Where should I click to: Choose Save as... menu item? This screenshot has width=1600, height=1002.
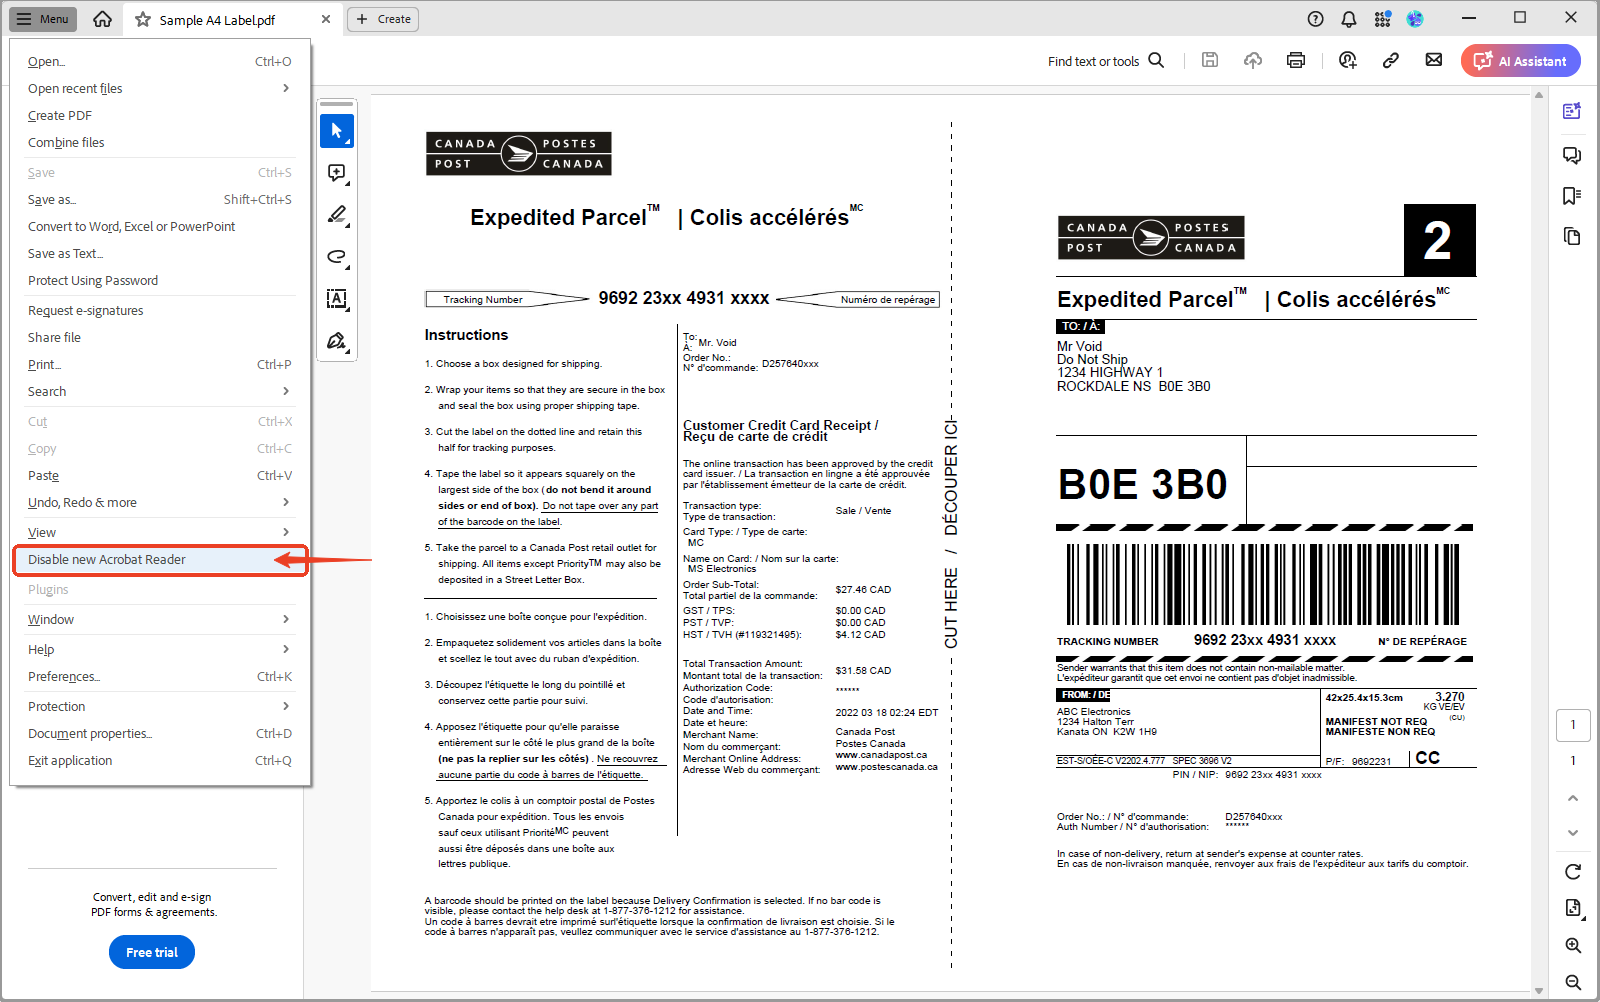coord(160,200)
